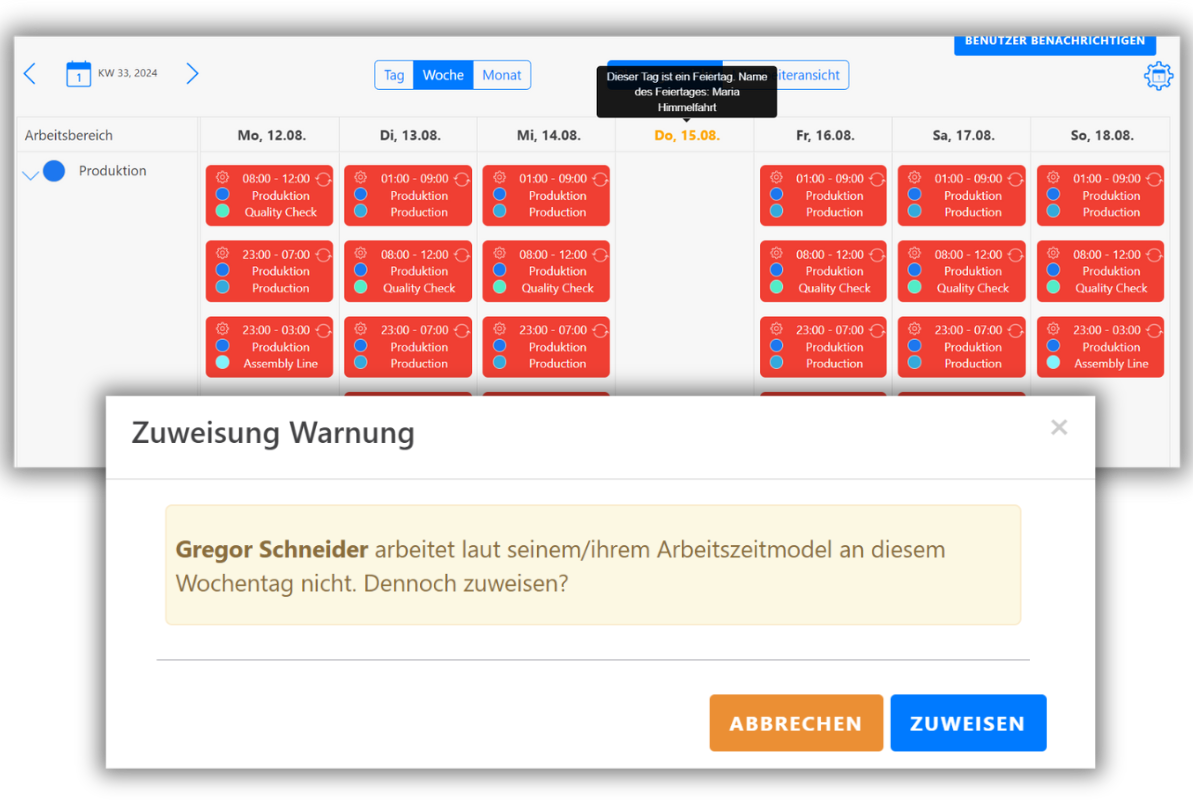Screen dimensions: 1193x805
Task: Cancel the warning with ABBRECHEN
Action: (796, 722)
